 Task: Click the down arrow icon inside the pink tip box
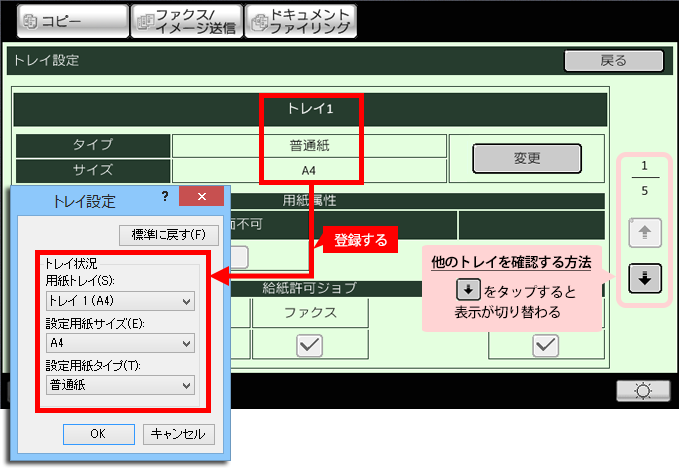coord(468,290)
